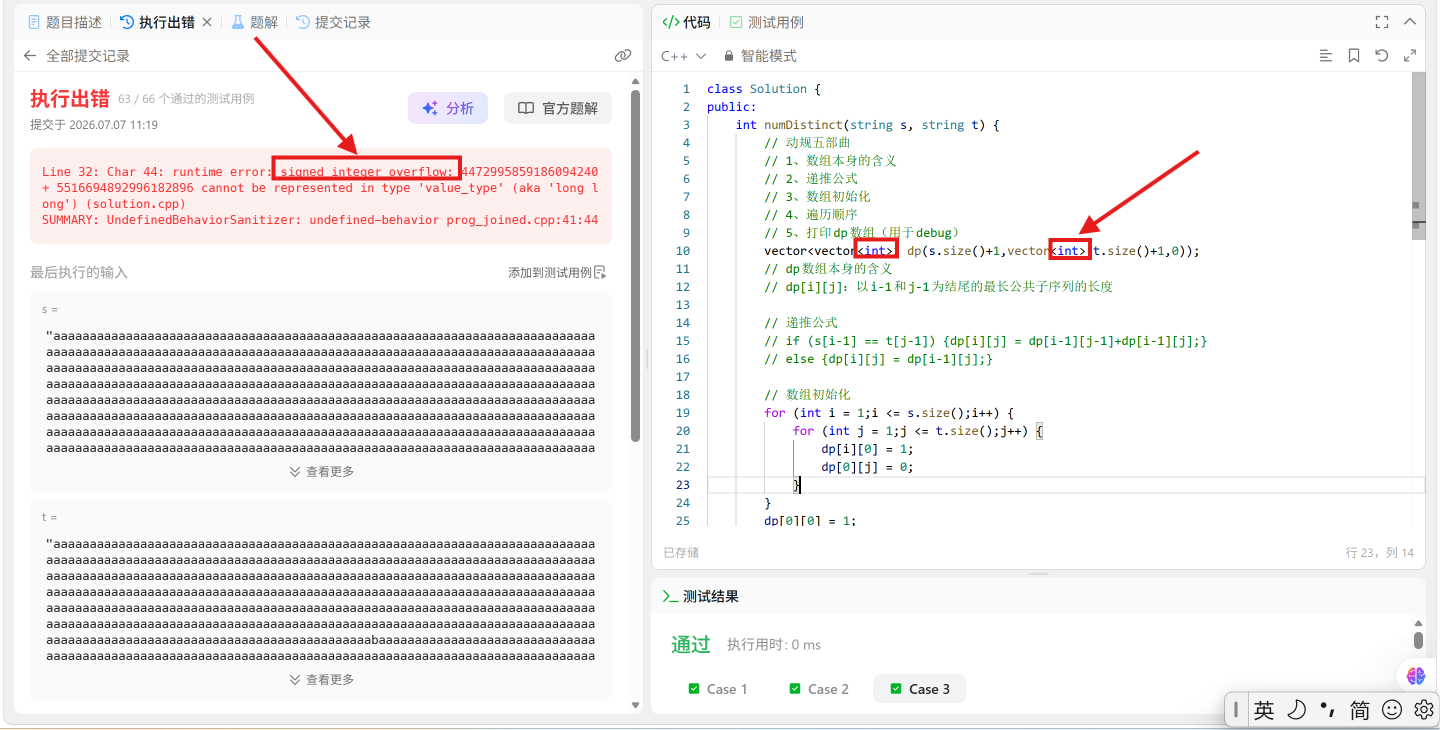Open the 题解 tab
Image resolution: width=1440 pixels, height=730 pixels.
point(255,22)
